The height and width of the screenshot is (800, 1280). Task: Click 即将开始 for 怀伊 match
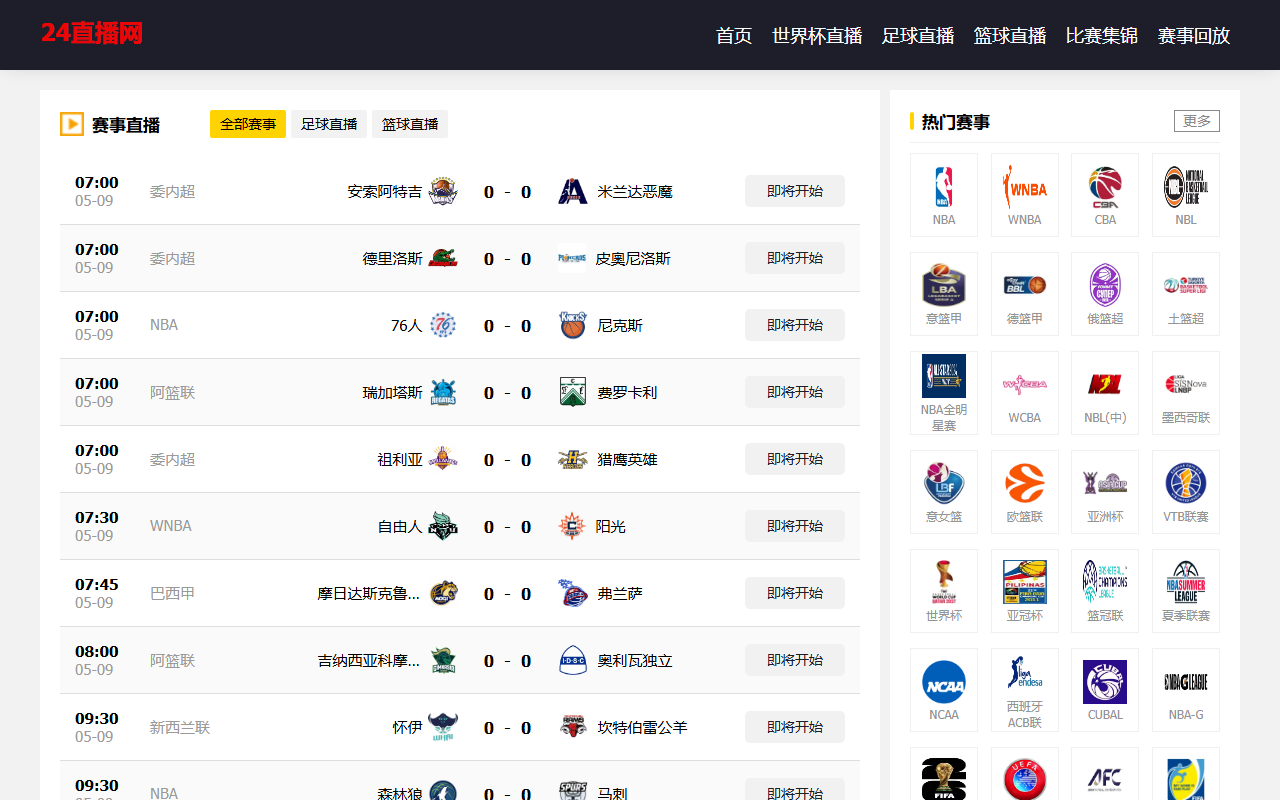[x=795, y=727]
